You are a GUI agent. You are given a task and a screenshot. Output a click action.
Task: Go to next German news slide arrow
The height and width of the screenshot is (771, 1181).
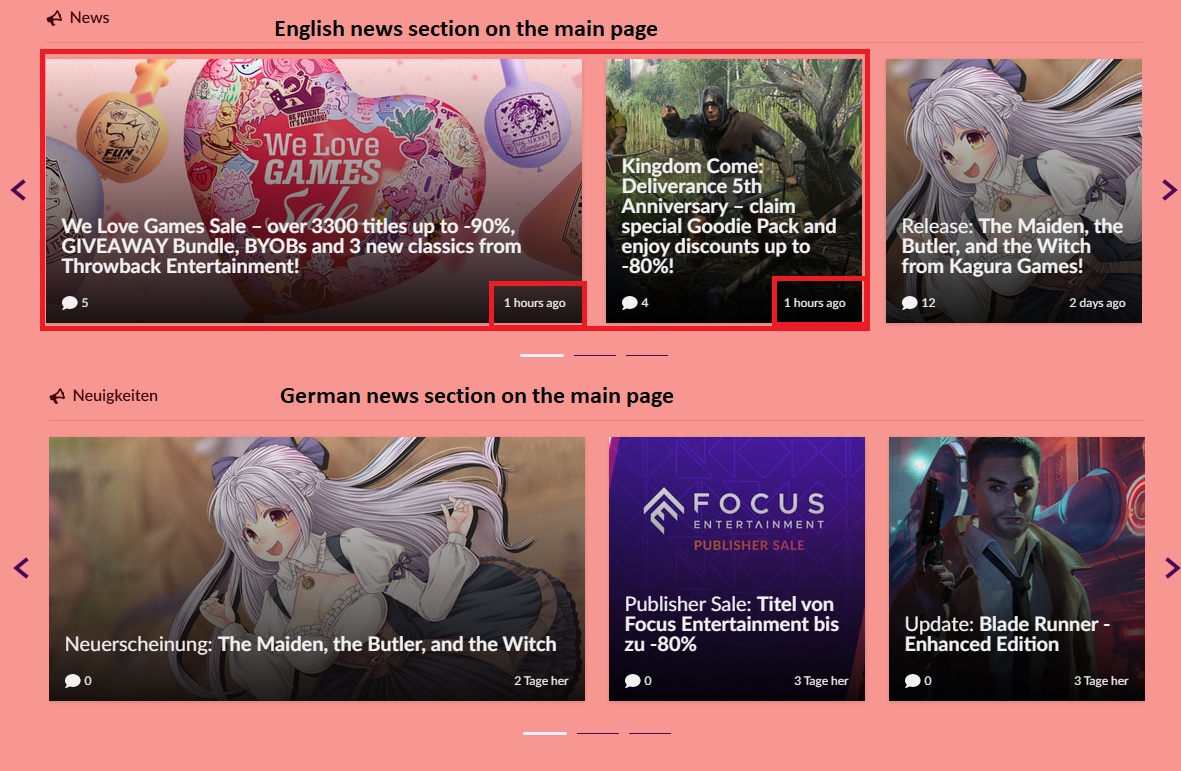1171,568
